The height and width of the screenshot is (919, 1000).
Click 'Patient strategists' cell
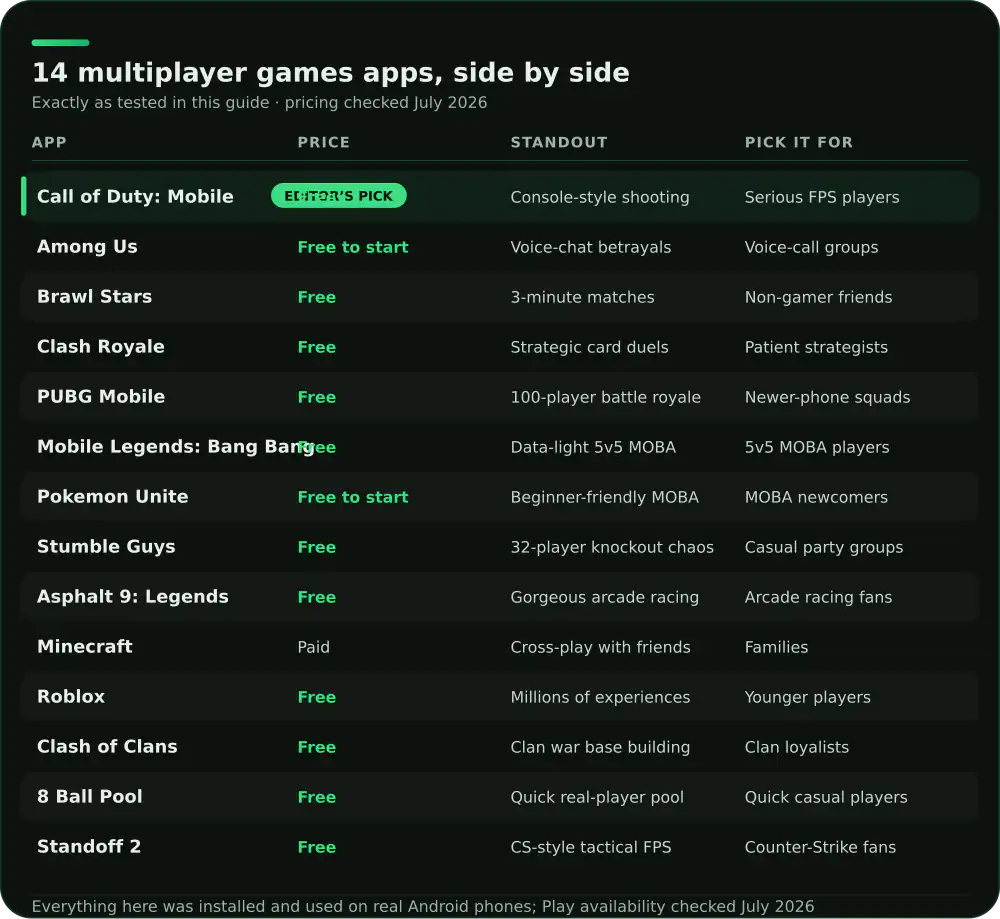pos(816,347)
